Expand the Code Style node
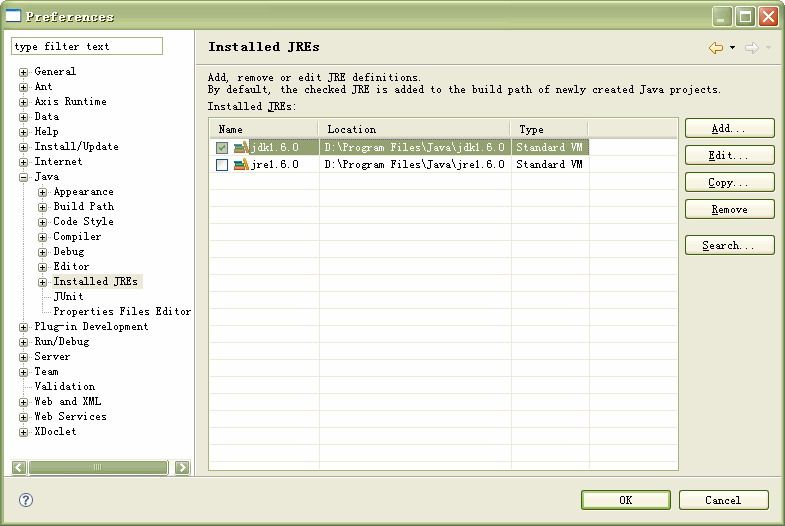785x526 pixels. [43, 222]
